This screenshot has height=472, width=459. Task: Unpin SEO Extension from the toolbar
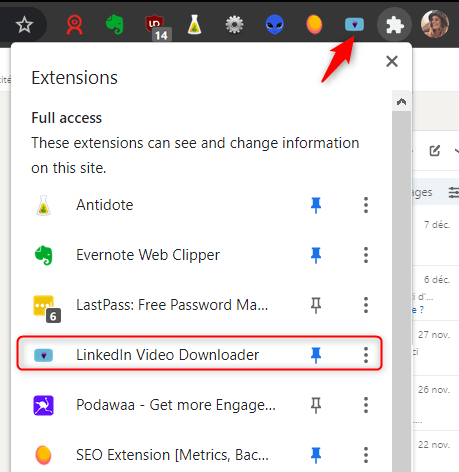(x=316, y=455)
